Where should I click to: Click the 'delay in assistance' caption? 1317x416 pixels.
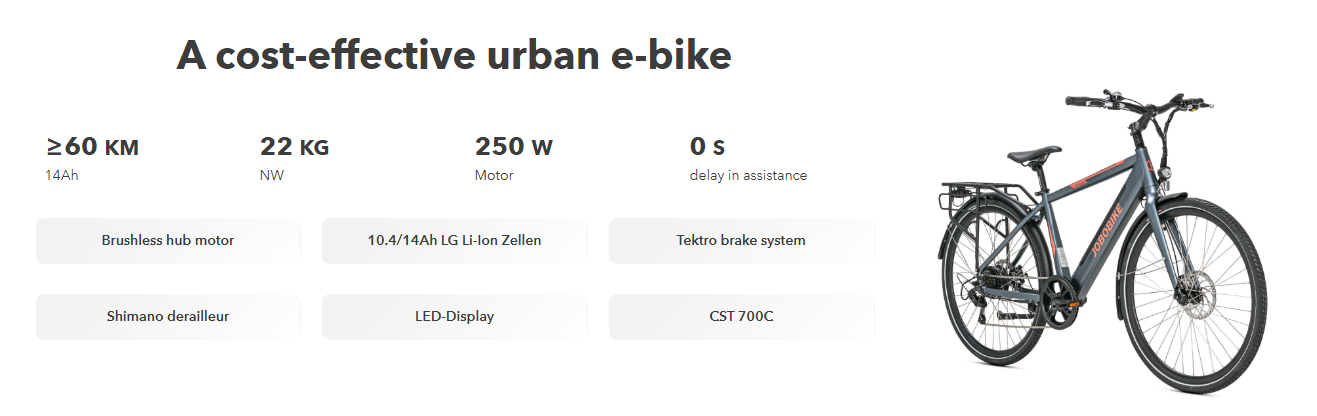point(748,176)
